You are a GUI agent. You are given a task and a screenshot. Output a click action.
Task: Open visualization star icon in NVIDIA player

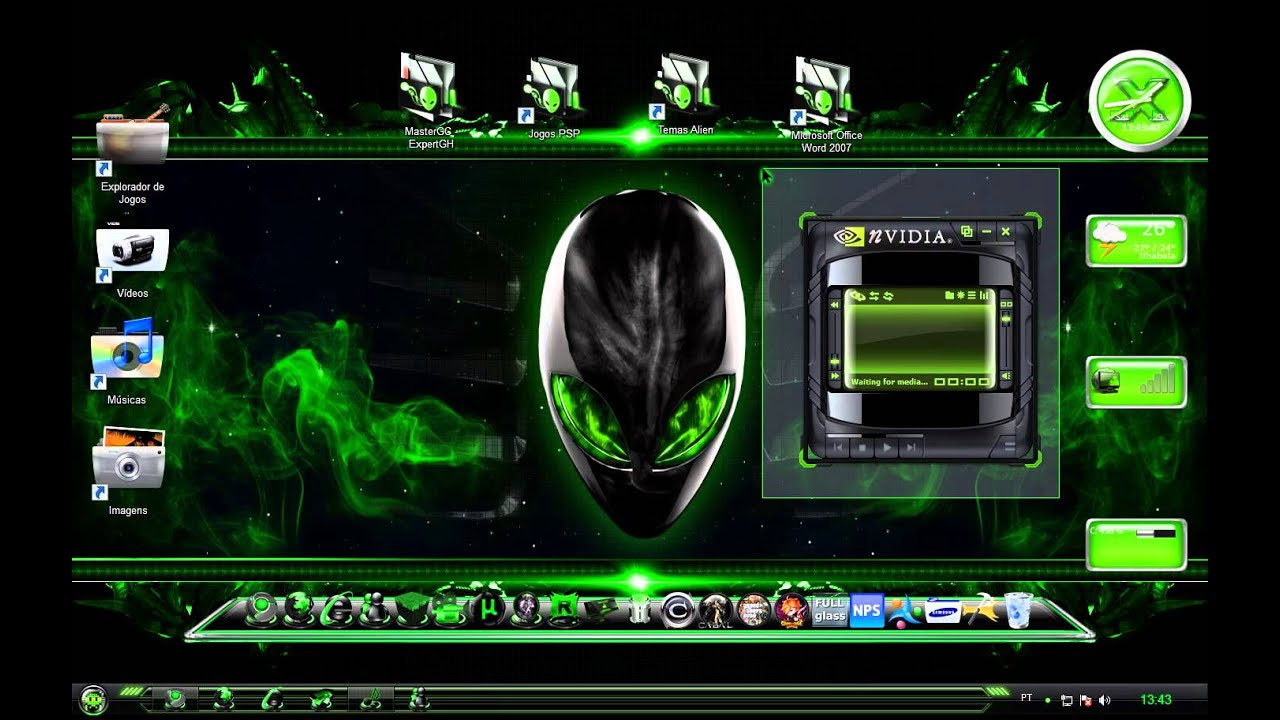(961, 295)
